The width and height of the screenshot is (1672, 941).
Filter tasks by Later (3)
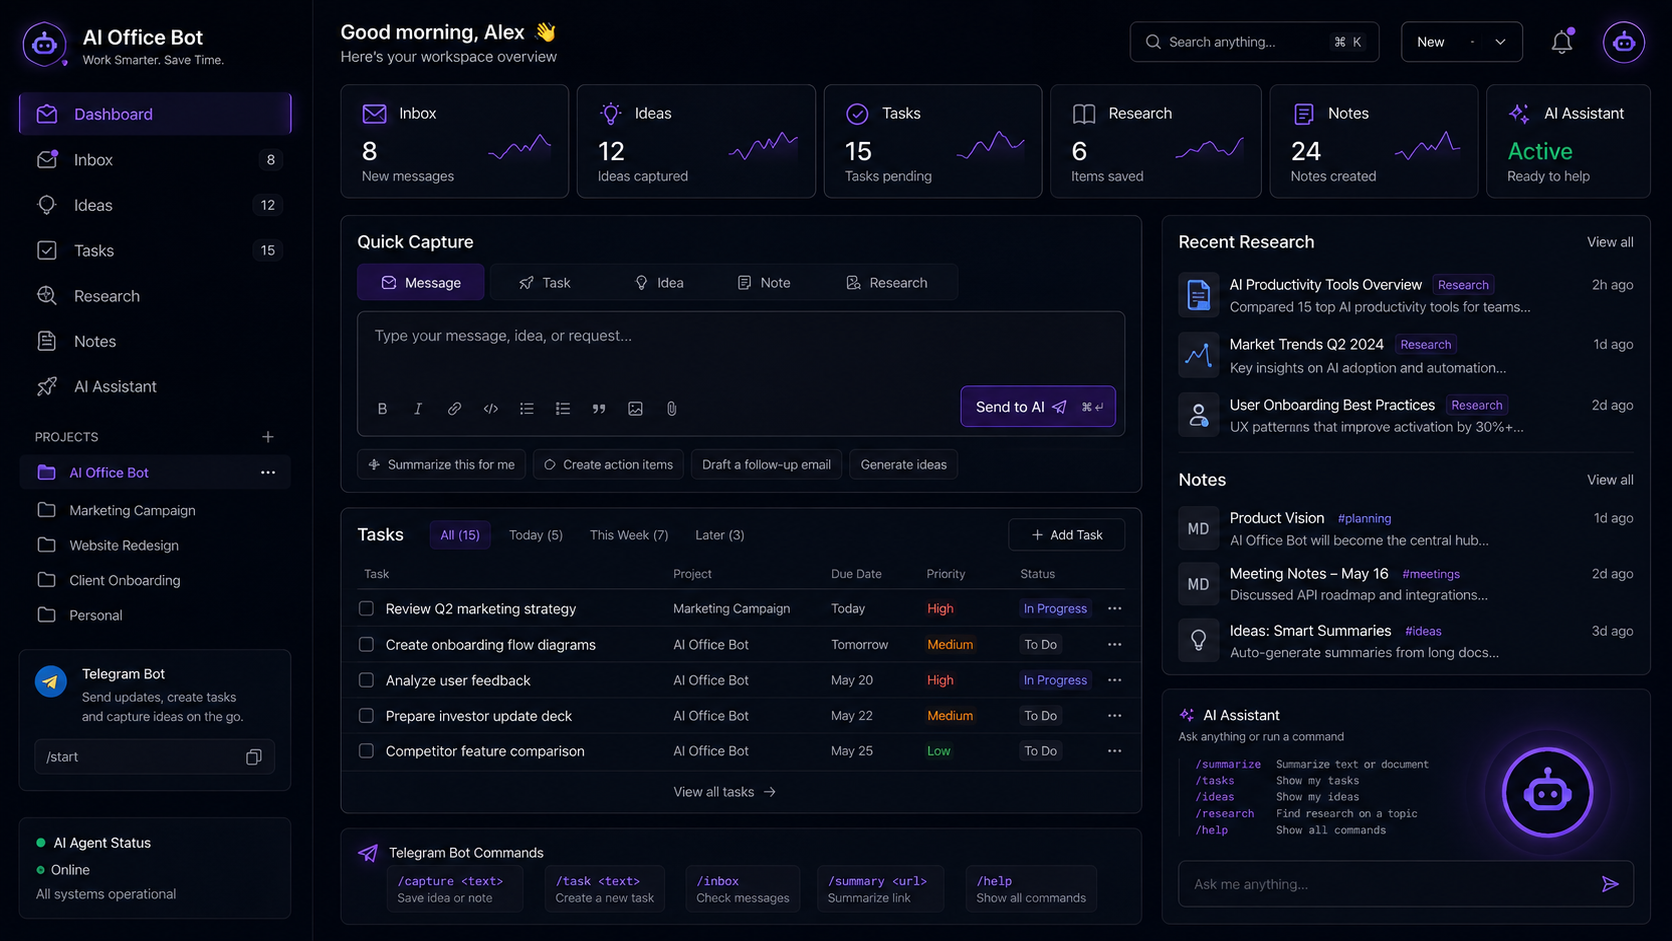click(720, 535)
